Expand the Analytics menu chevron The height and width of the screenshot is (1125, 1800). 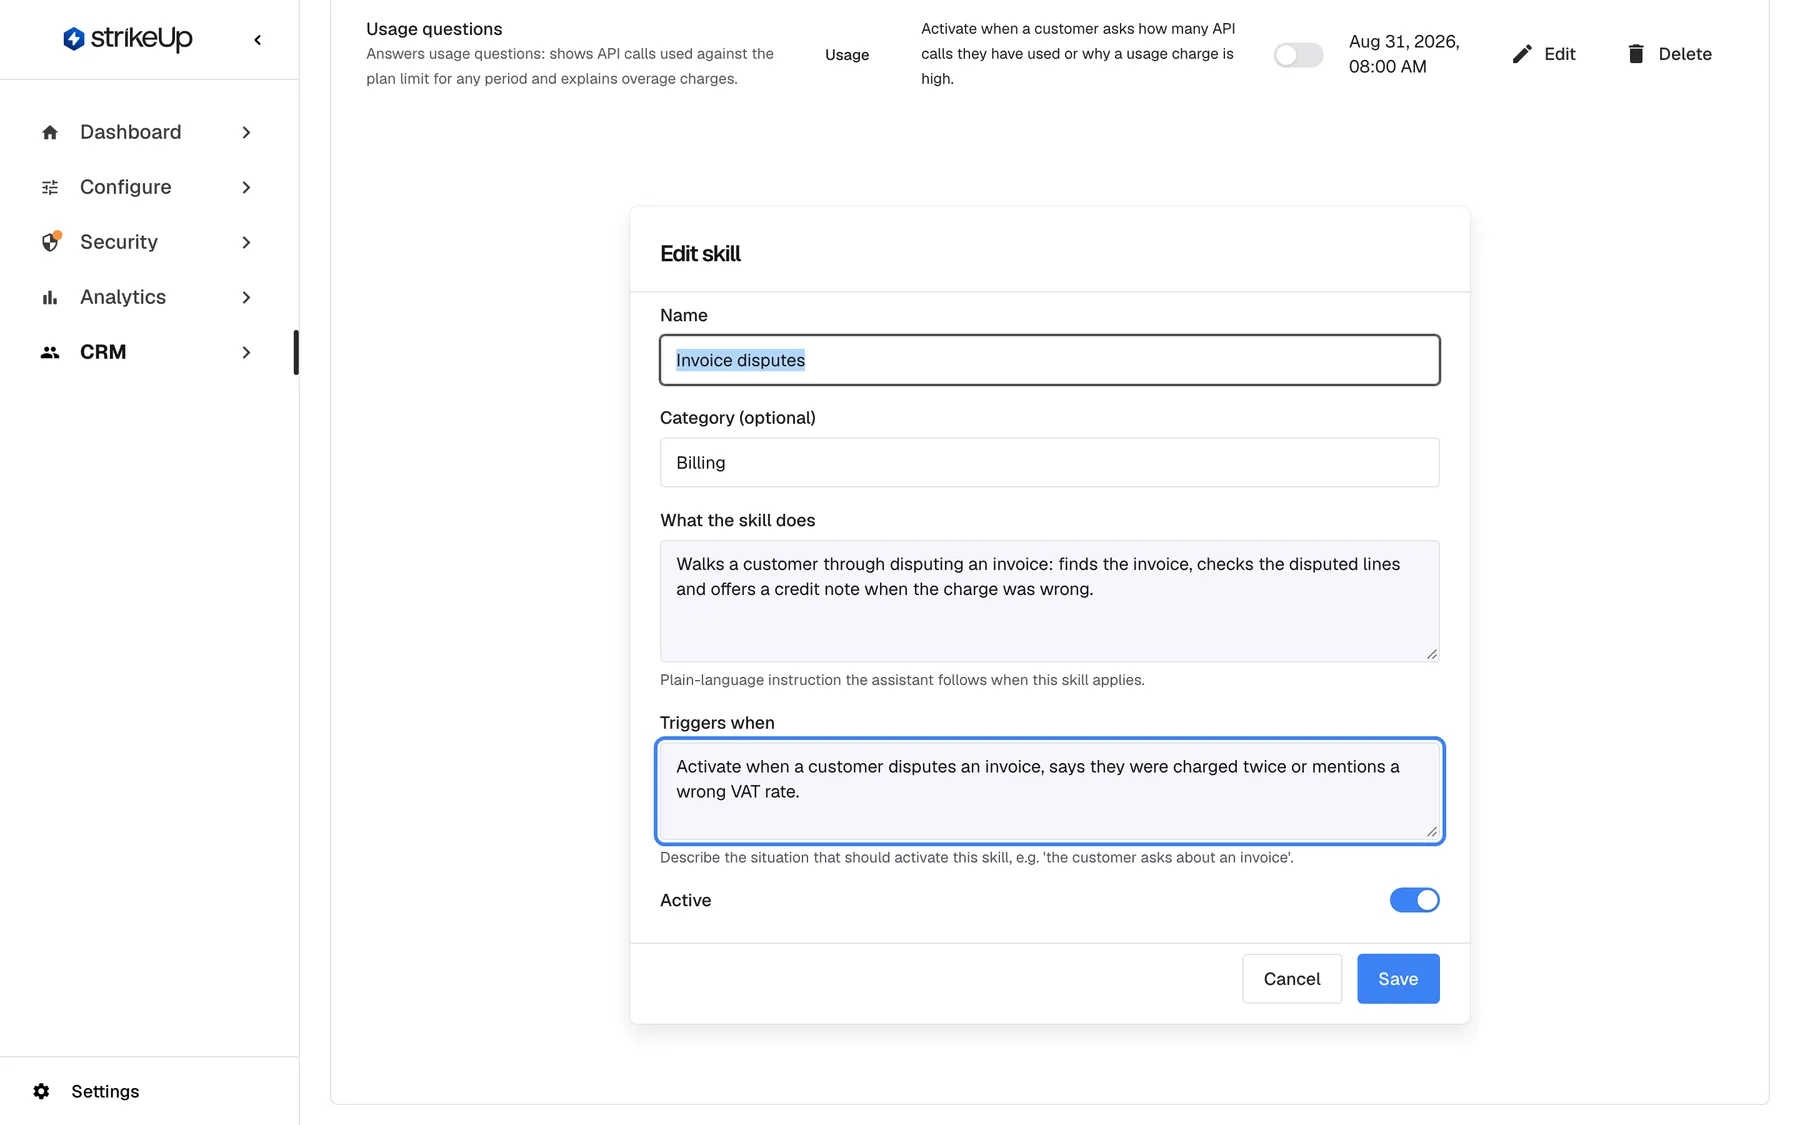(x=246, y=297)
